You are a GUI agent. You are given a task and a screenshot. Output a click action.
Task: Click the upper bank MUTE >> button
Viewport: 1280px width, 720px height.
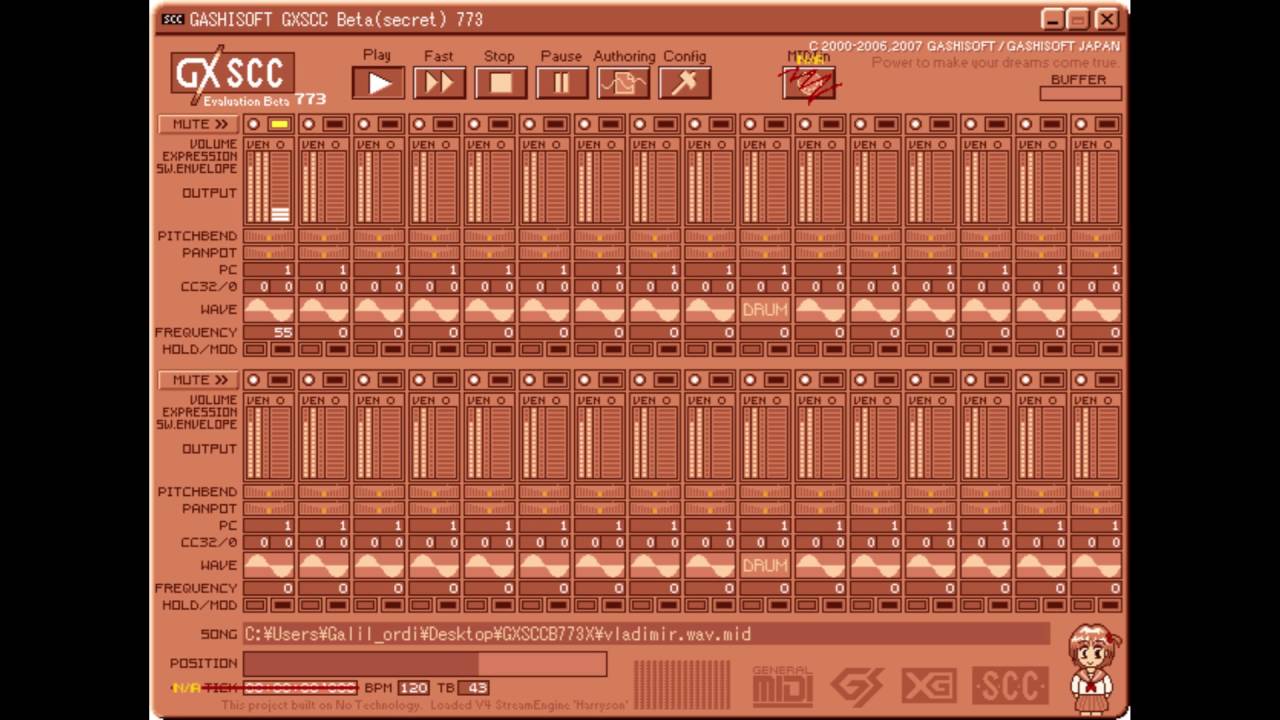tap(198, 124)
